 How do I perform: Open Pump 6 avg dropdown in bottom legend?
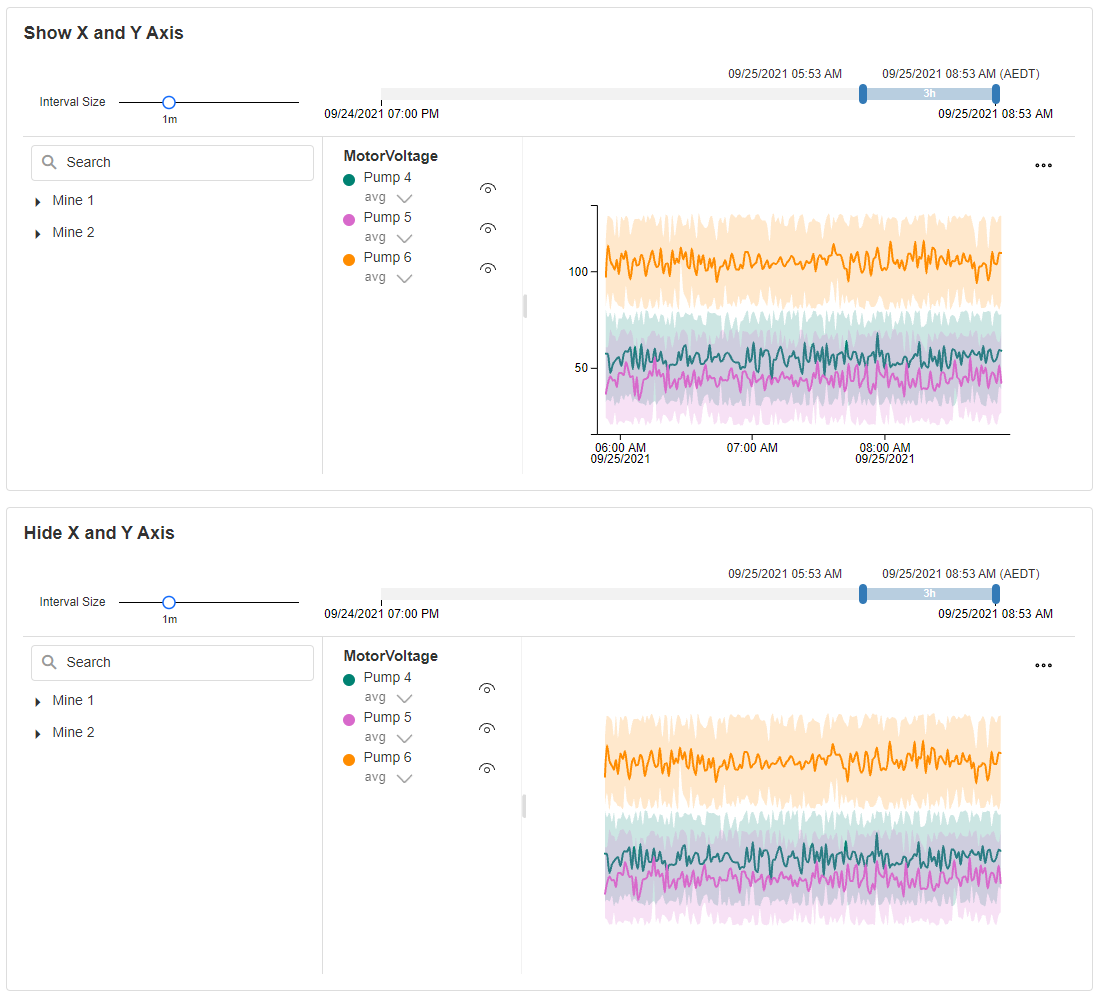(404, 778)
